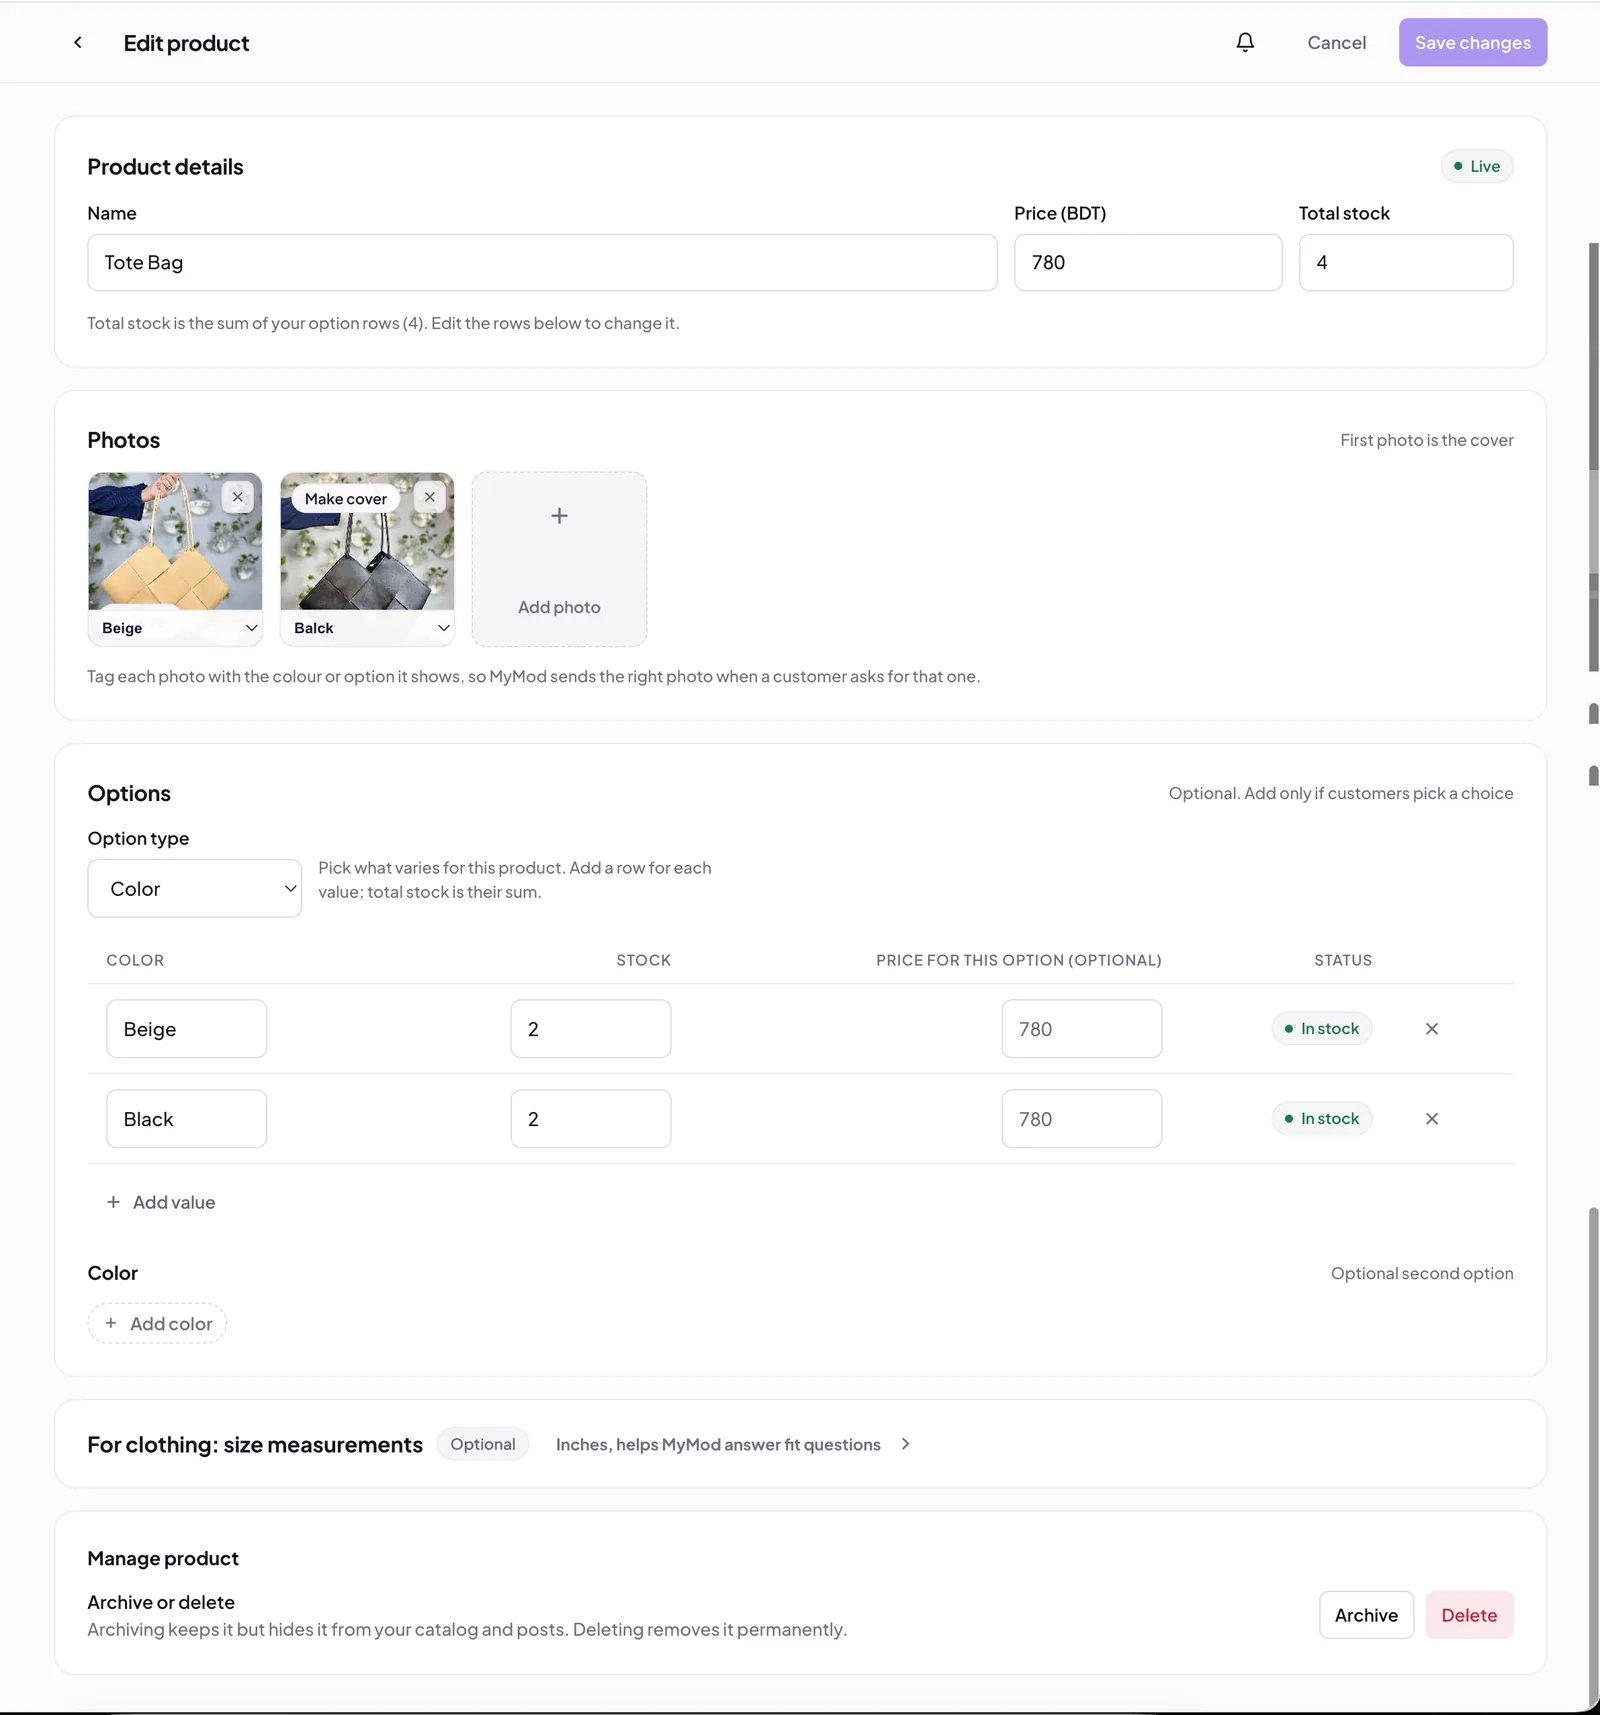This screenshot has height=1715, width=1600.
Task: Open the Beige photo tag dropdown
Action: [x=175, y=628]
